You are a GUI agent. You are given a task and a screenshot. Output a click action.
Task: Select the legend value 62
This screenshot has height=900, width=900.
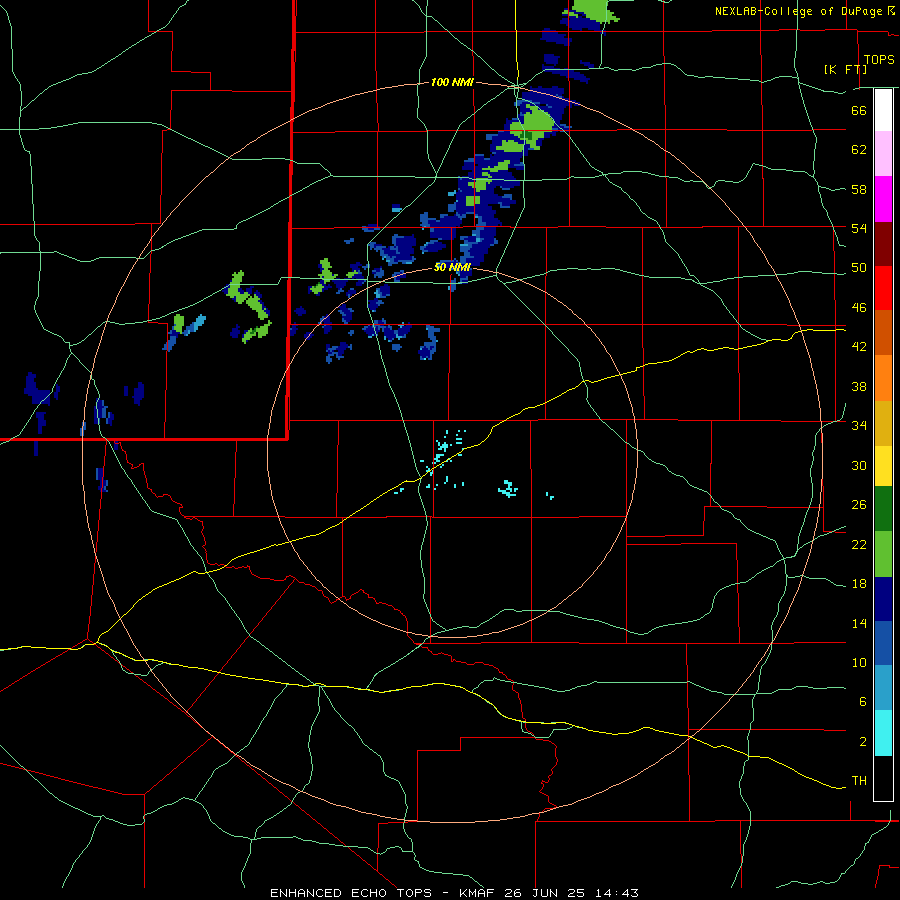[x=859, y=149]
